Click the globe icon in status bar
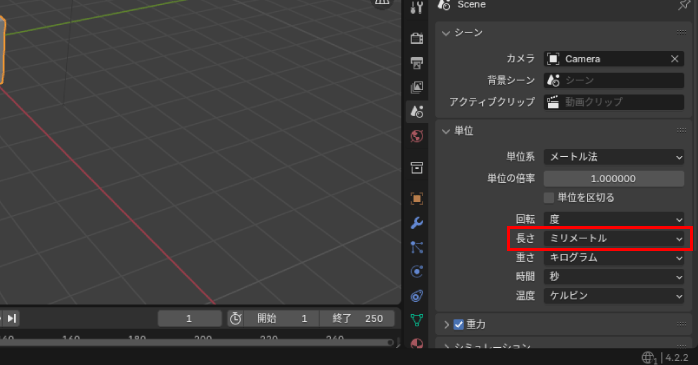 [x=649, y=357]
